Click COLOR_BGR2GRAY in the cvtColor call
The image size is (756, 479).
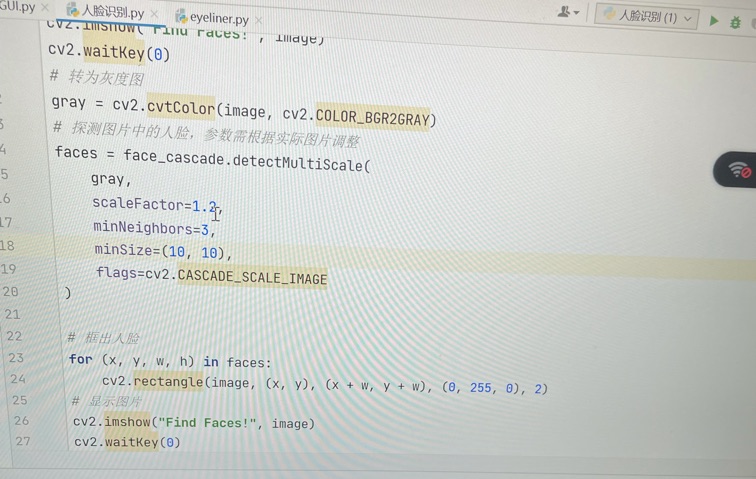[x=372, y=117]
